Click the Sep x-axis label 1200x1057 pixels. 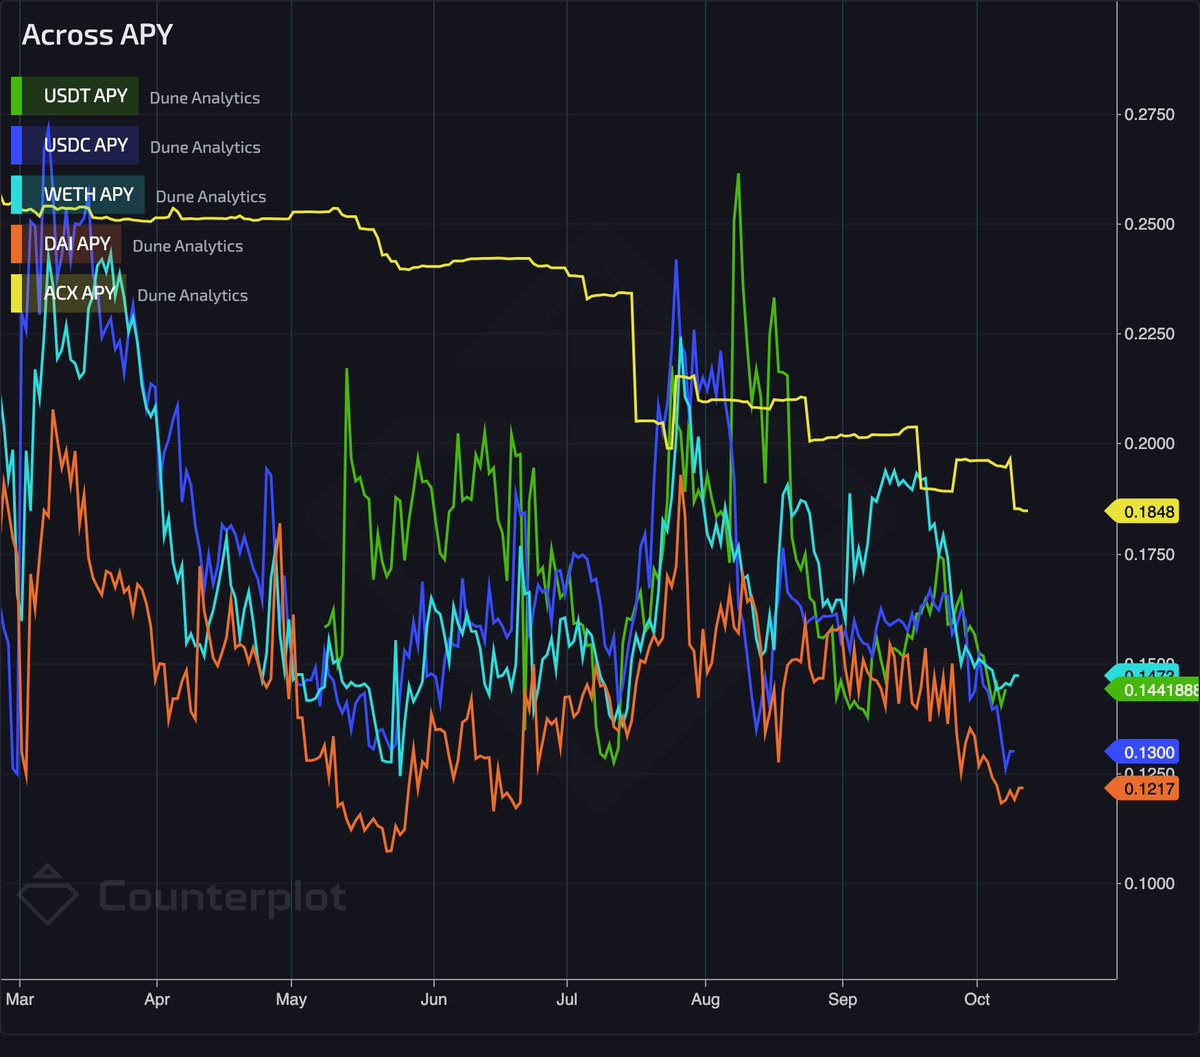[843, 999]
